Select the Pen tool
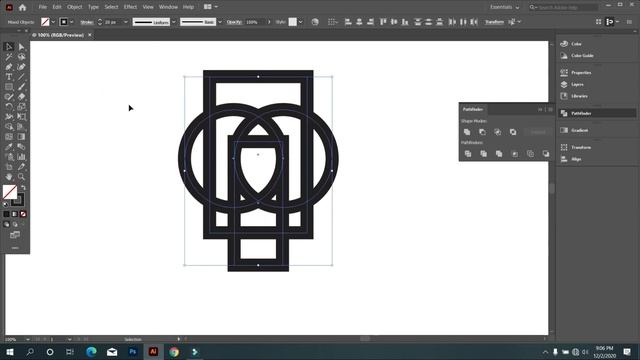 [9, 67]
